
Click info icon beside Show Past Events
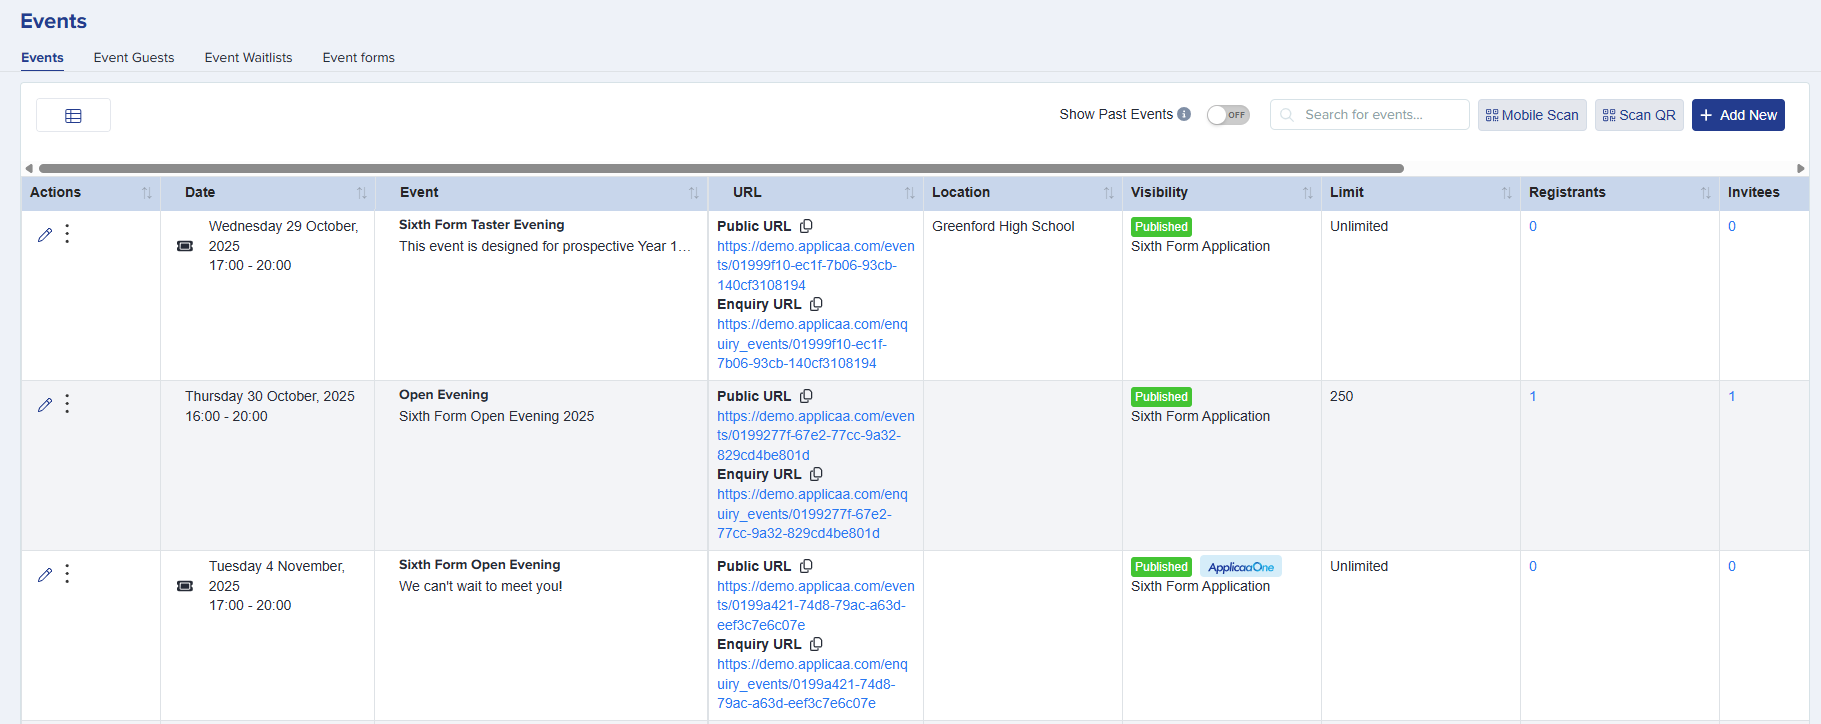pyautogui.click(x=1184, y=114)
